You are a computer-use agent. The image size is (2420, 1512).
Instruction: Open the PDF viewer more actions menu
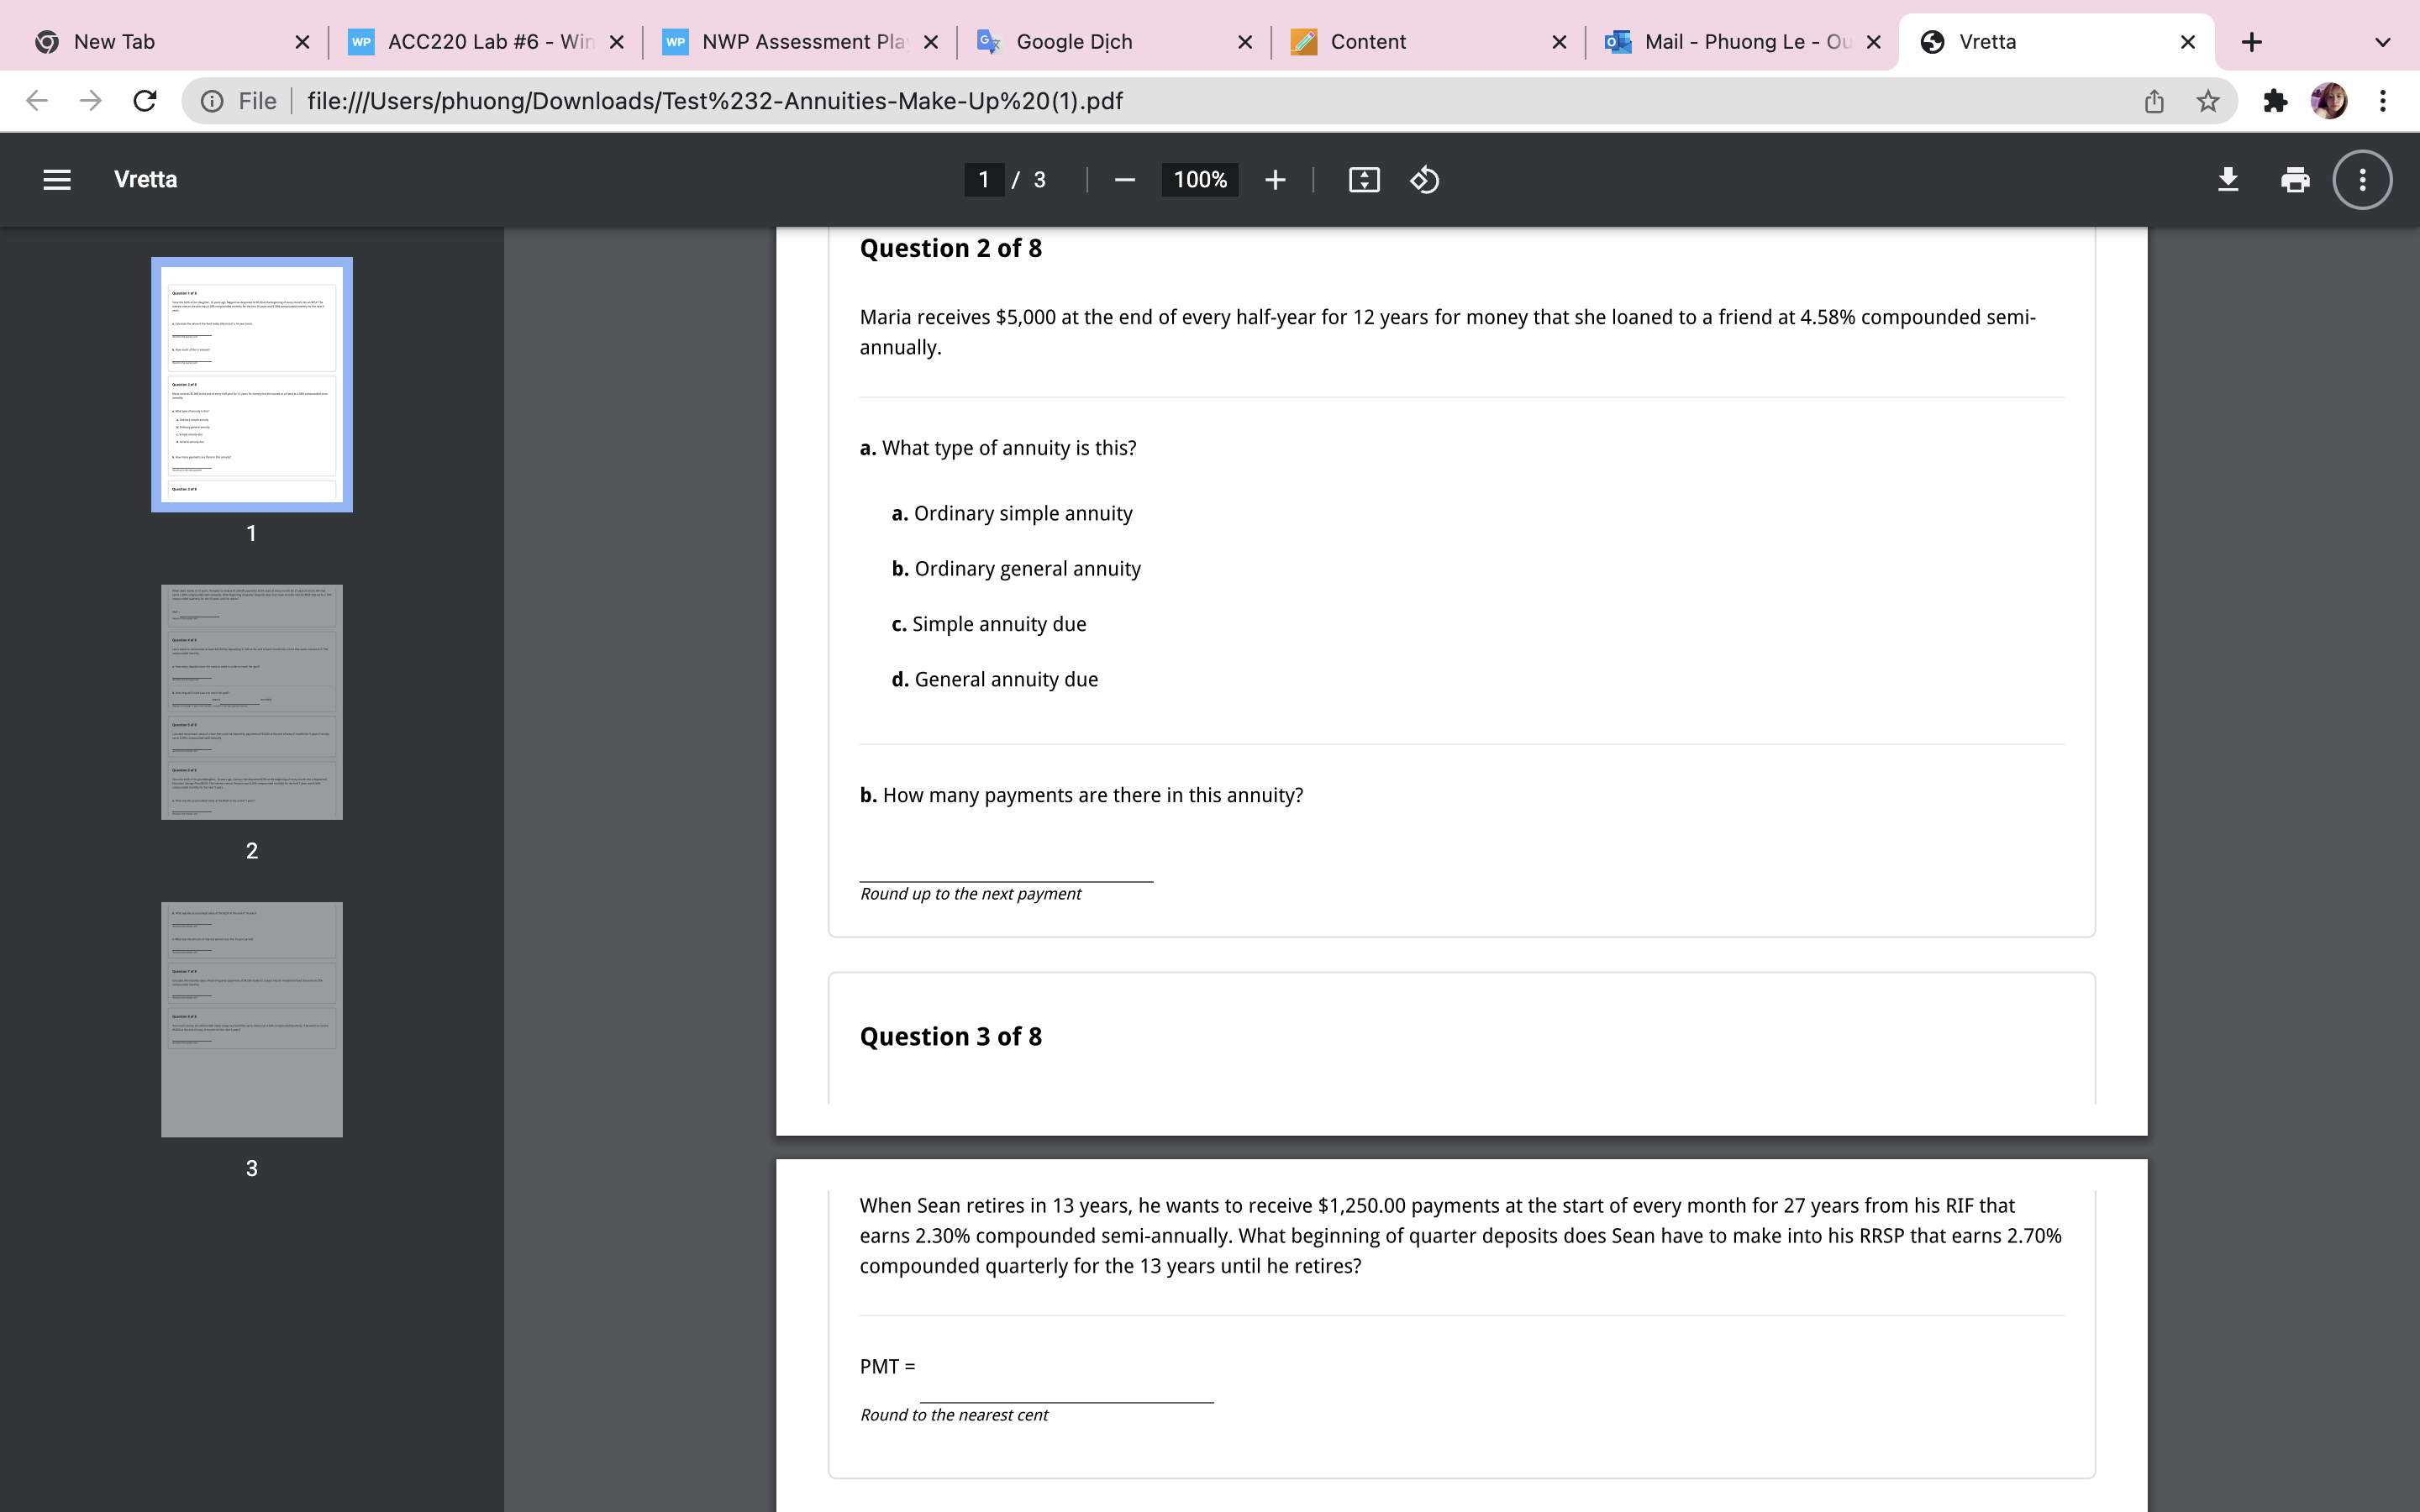[x=2361, y=179]
